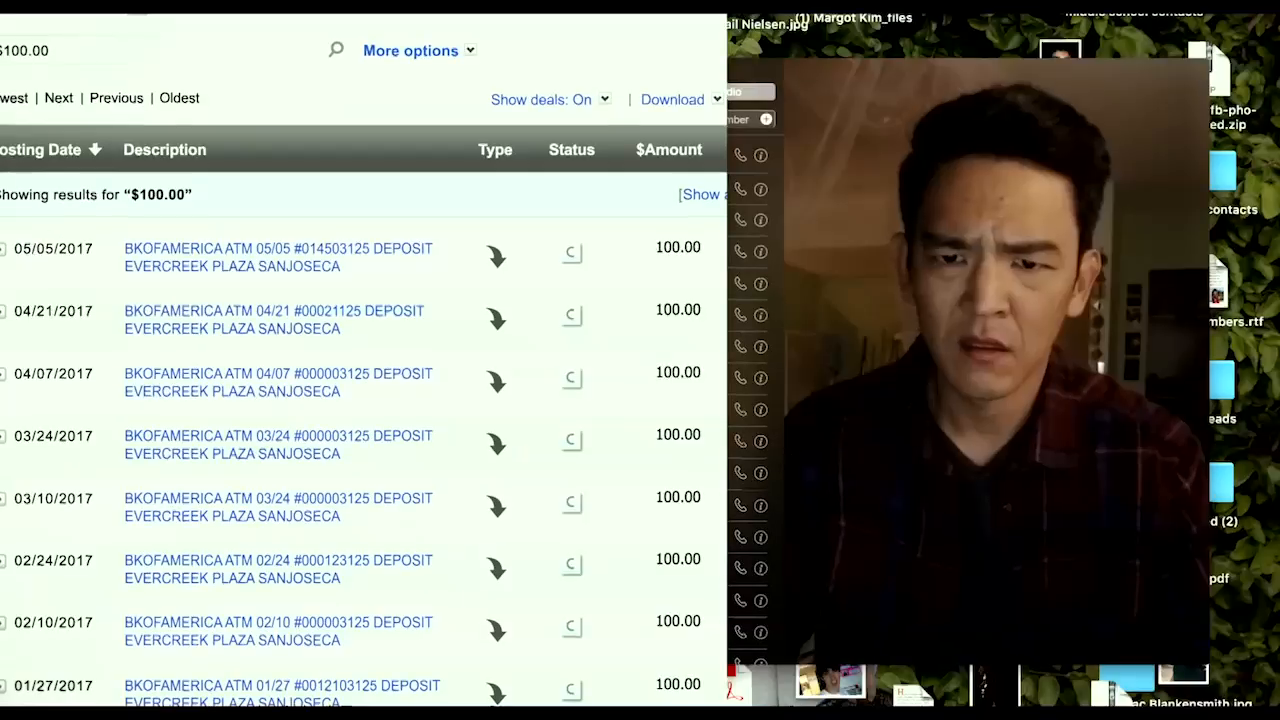
Task: Open the 02/10 #000003125 deposit description link
Action: coord(278,631)
